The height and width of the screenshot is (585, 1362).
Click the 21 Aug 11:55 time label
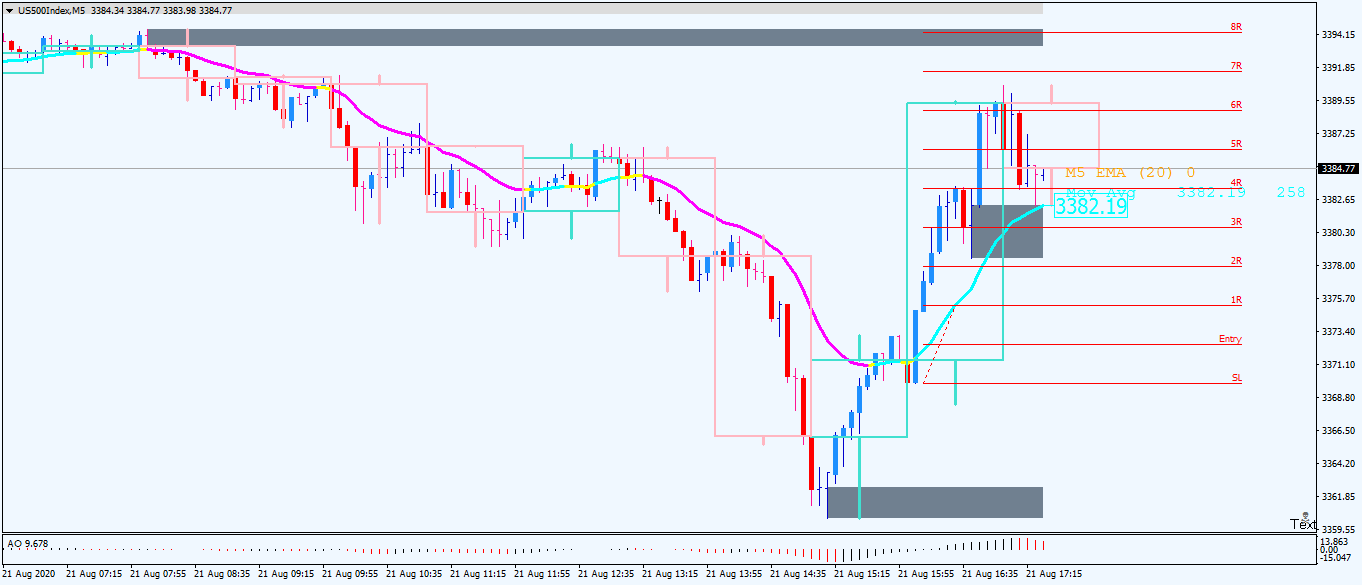[543, 575]
